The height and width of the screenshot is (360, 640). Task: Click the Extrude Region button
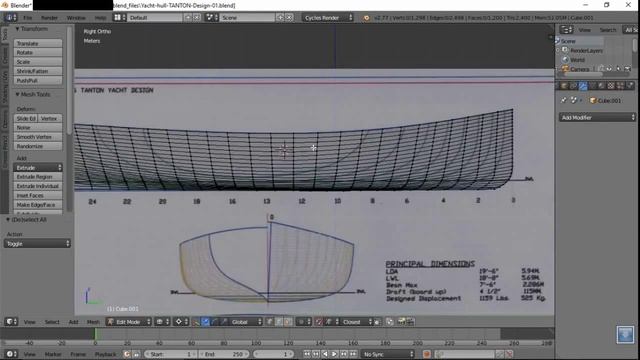(x=38, y=177)
